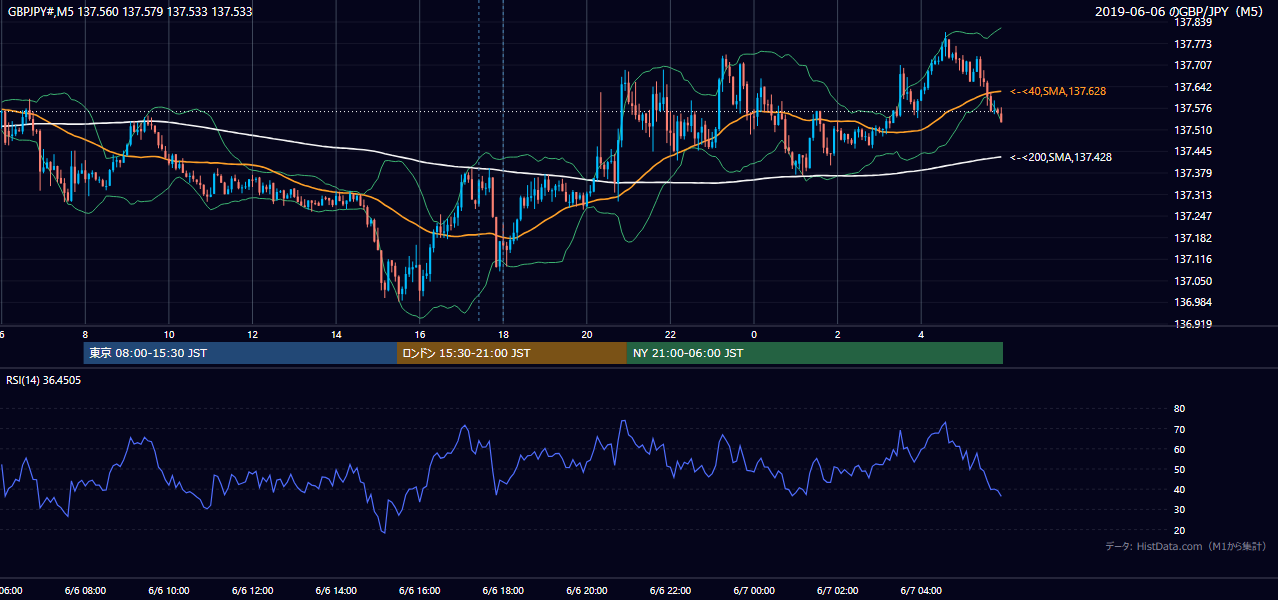
Task: Click hour tick 10 under the price chart
Action: [x=169, y=334]
